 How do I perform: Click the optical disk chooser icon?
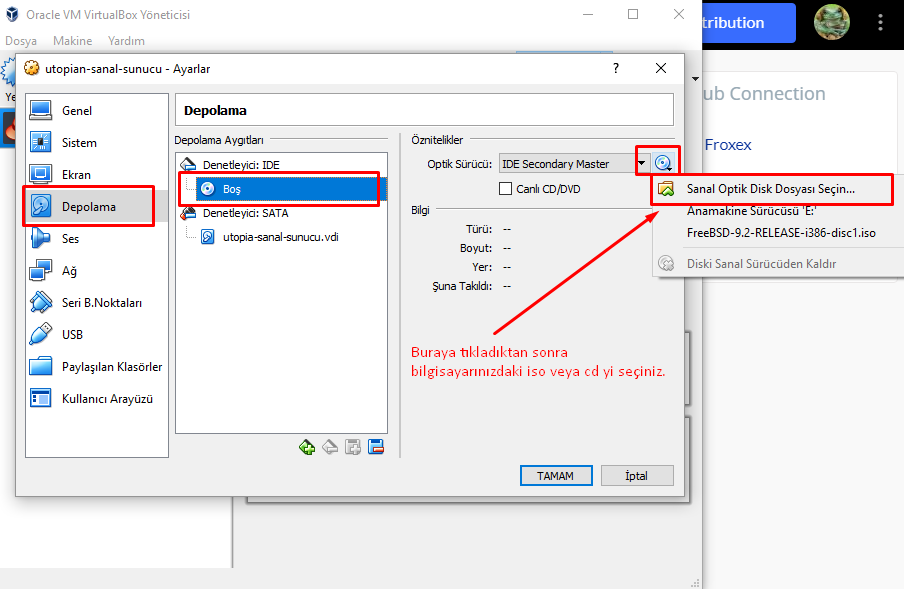[x=663, y=164]
